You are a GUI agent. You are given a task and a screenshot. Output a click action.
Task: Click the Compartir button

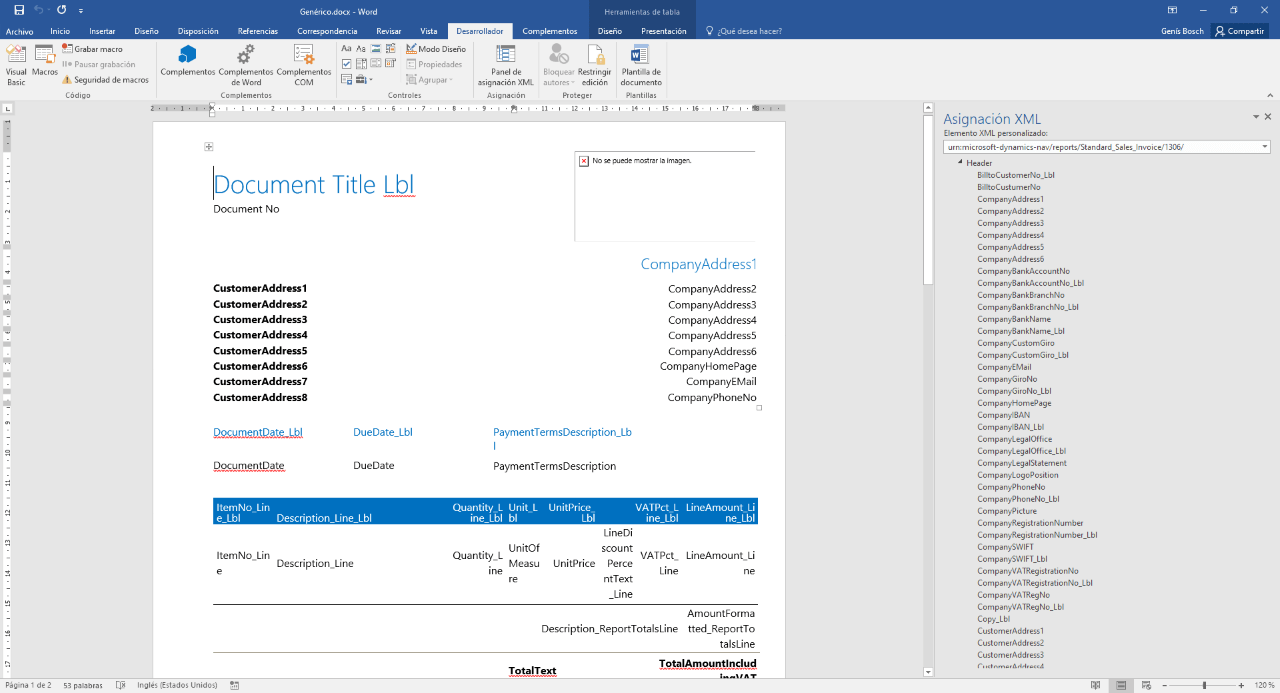[1239, 31]
